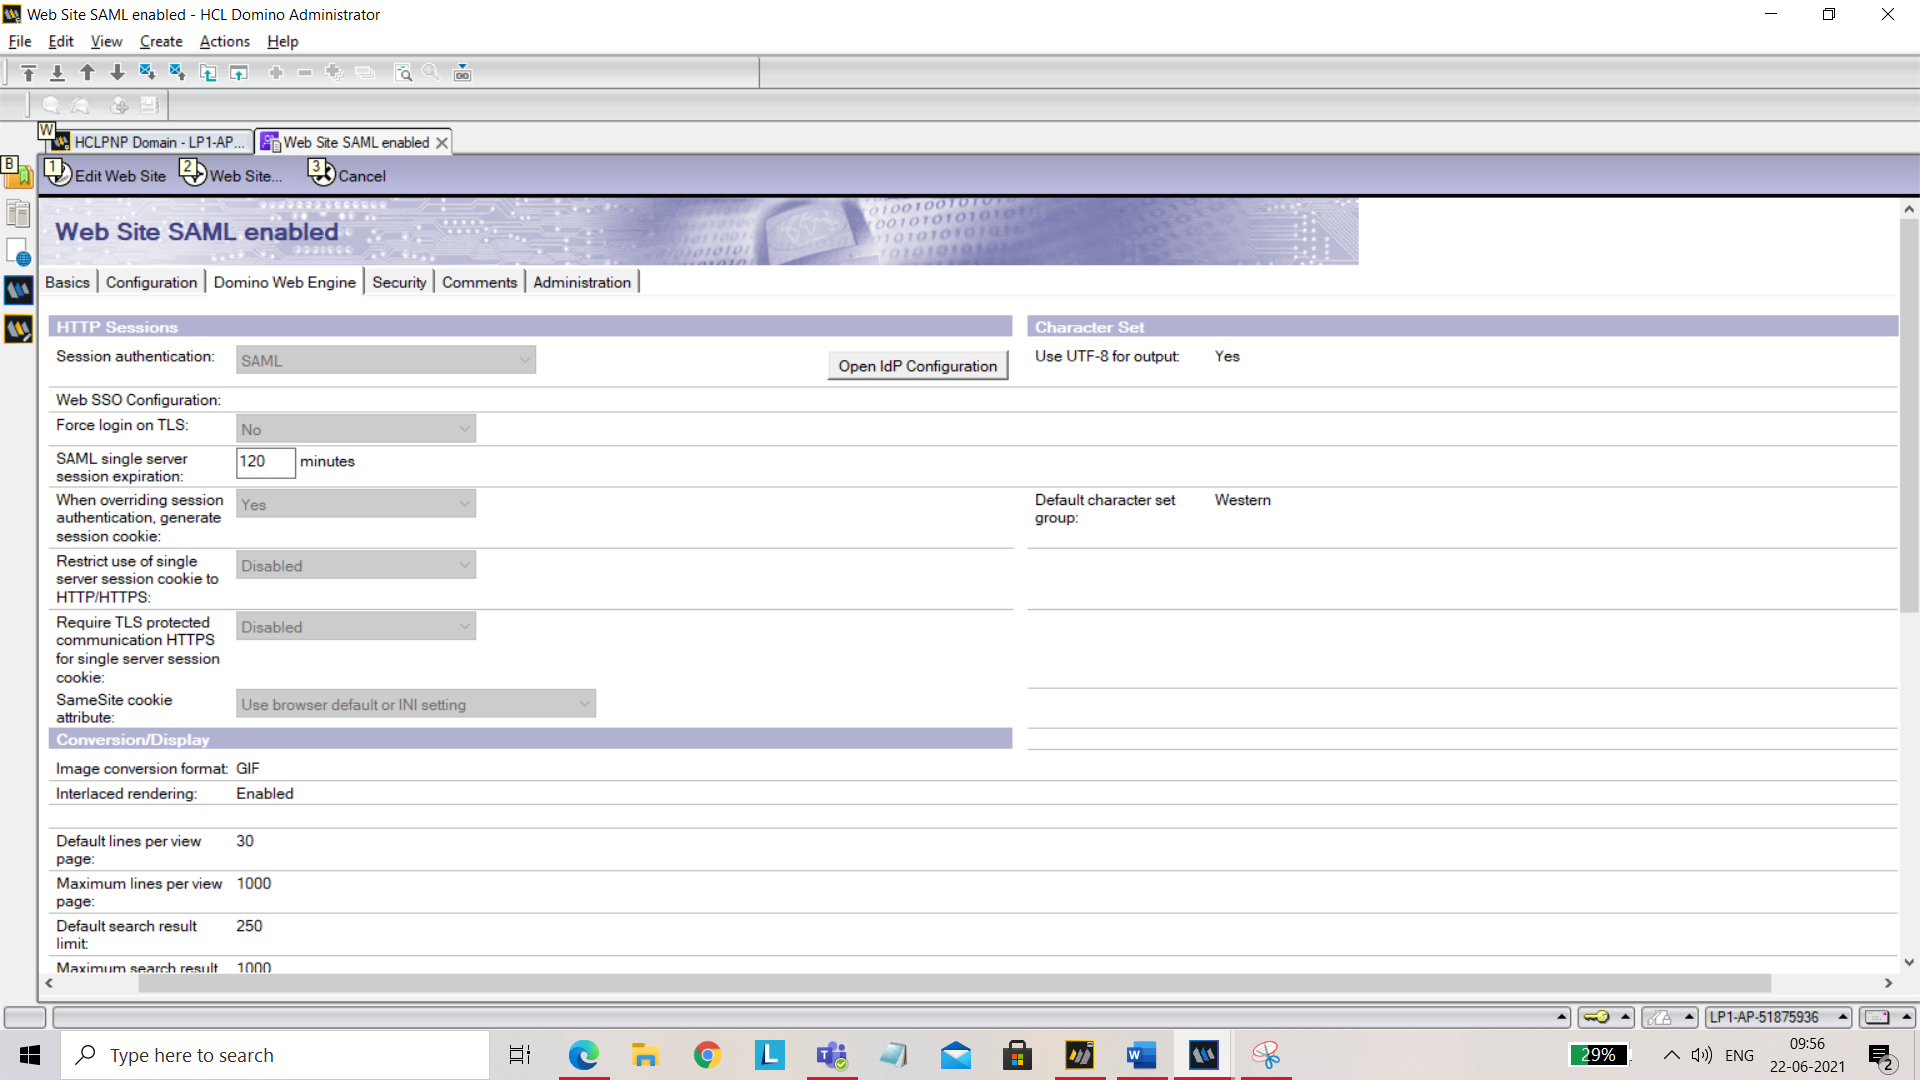Click the next unread envelope icon

(x=147, y=73)
